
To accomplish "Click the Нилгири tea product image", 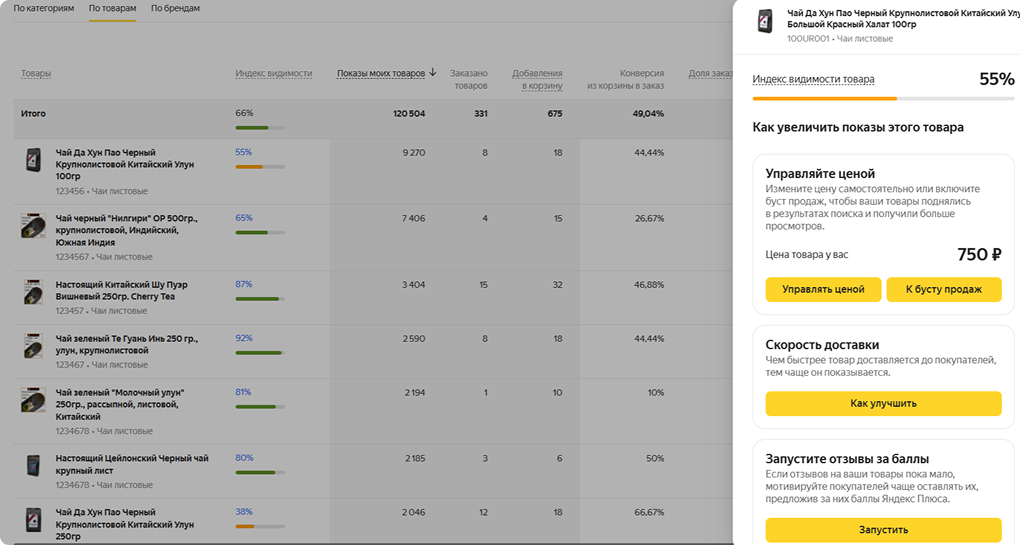I will click(34, 226).
